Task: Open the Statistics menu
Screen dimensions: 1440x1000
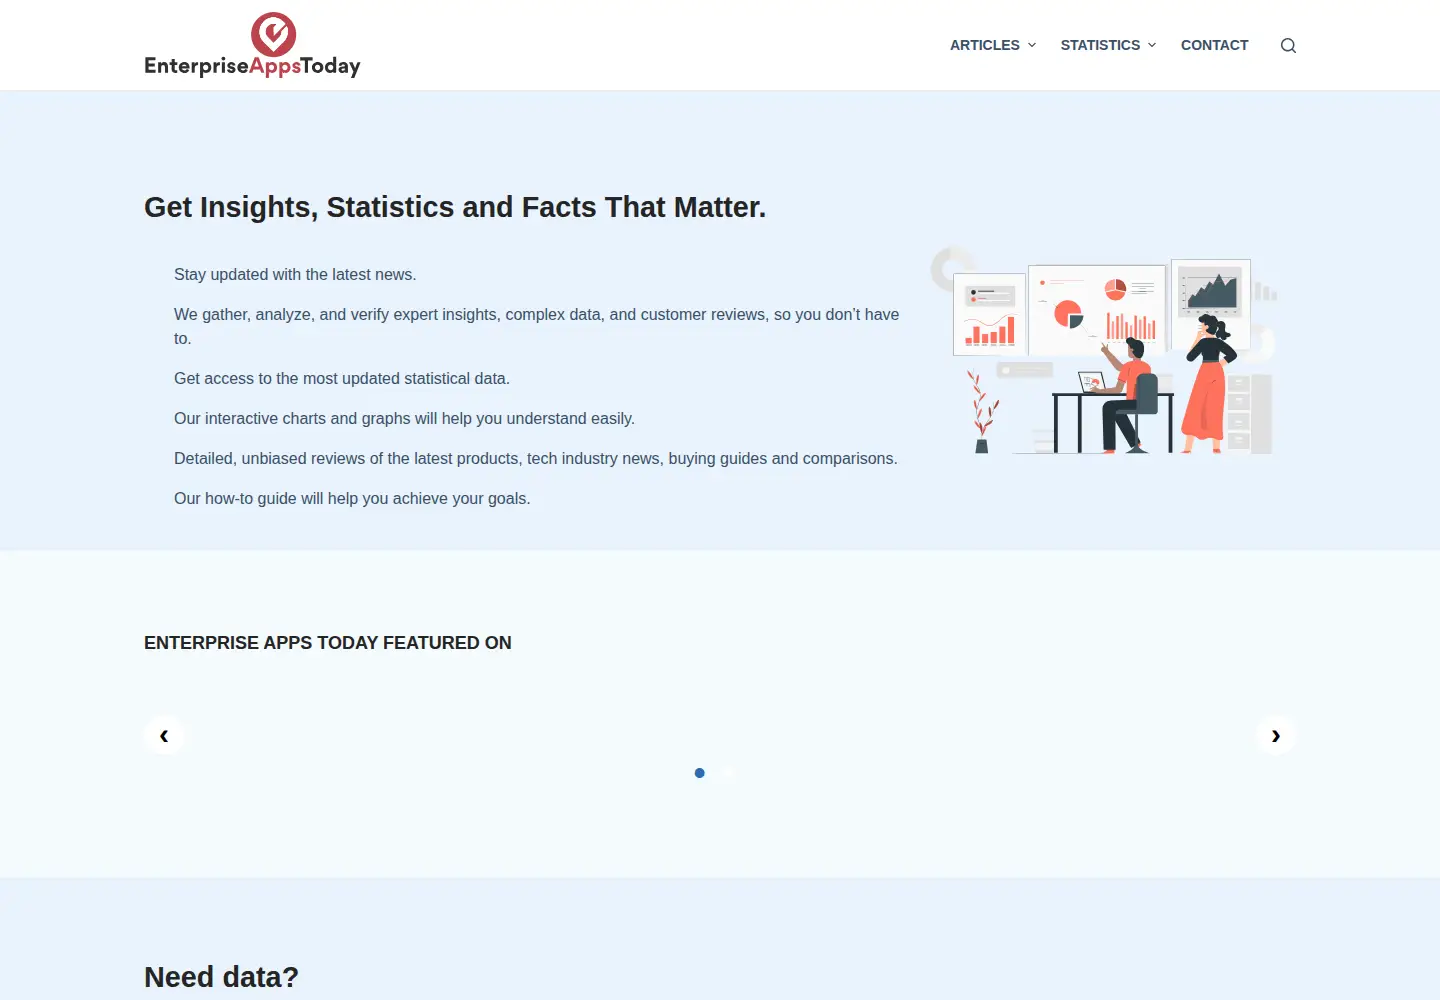Action: click(x=1100, y=45)
